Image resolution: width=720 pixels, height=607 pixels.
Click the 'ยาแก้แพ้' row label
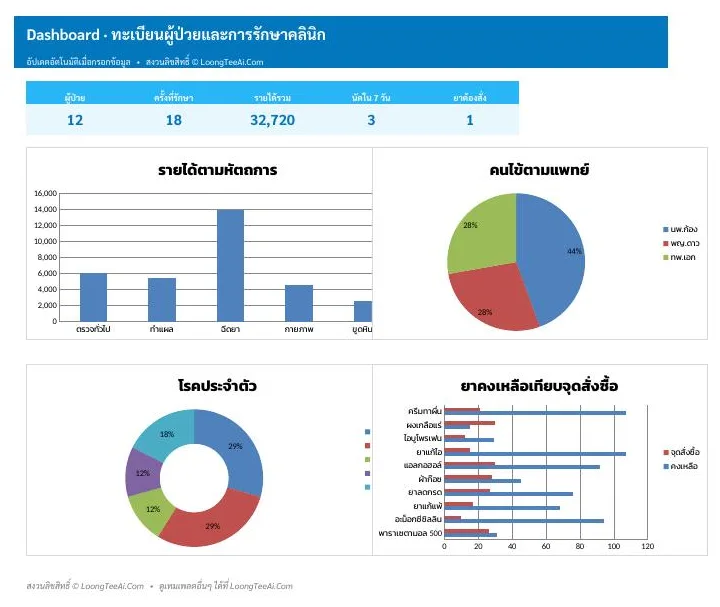pos(428,506)
